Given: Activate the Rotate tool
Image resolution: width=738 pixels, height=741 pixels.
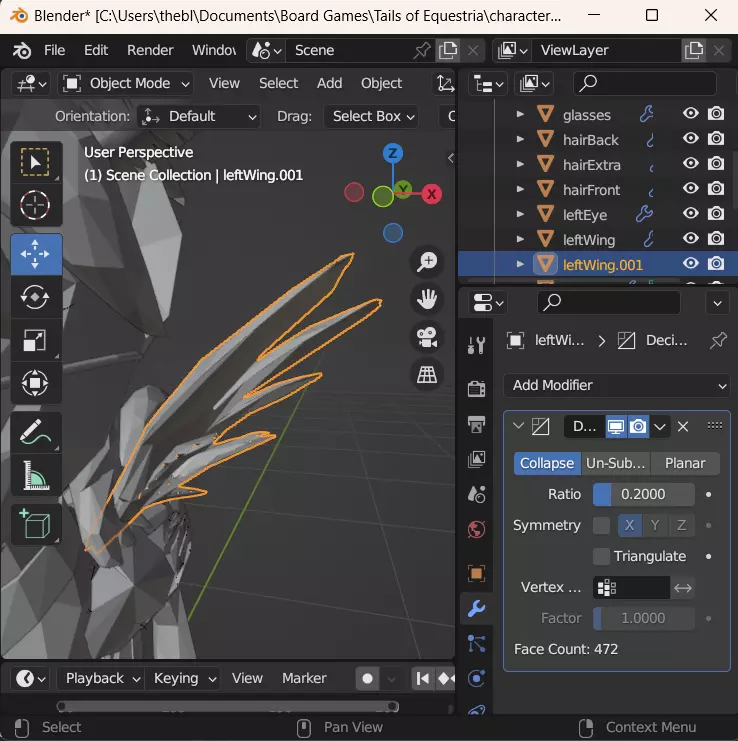Looking at the screenshot, I should tap(35, 297).
